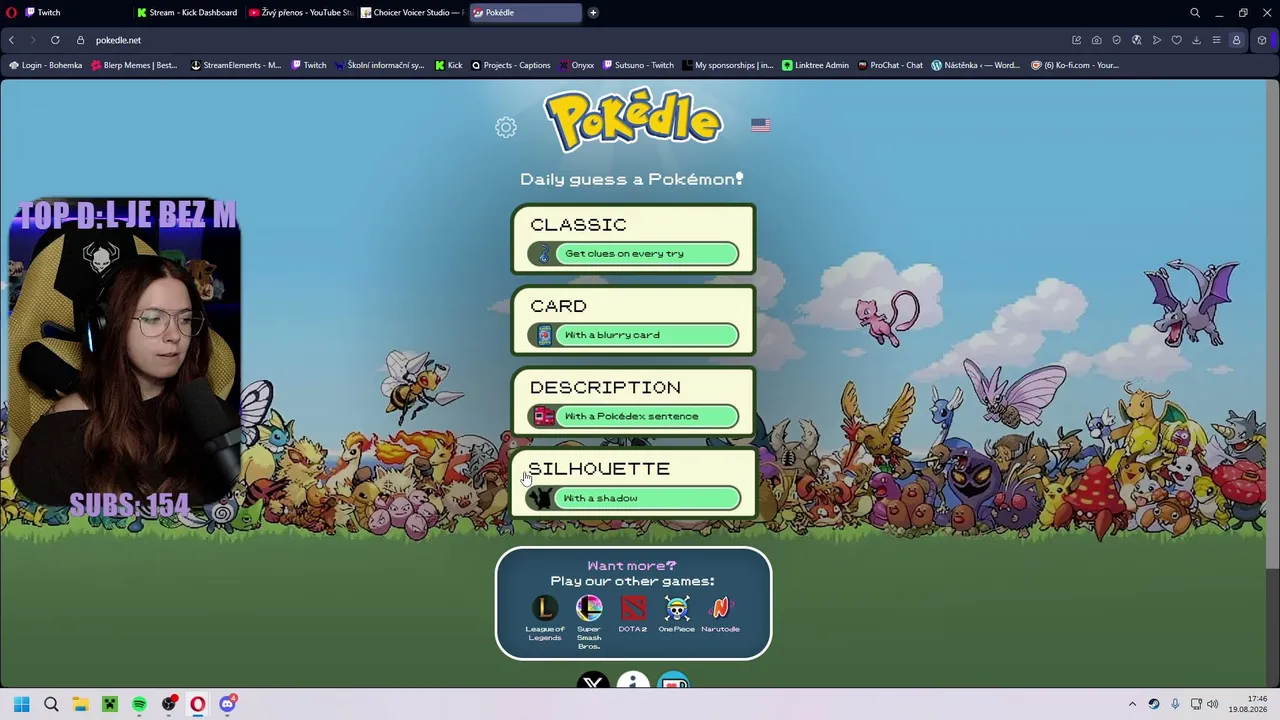Open OBS Studio from the taskbar

tap(169, 704)
